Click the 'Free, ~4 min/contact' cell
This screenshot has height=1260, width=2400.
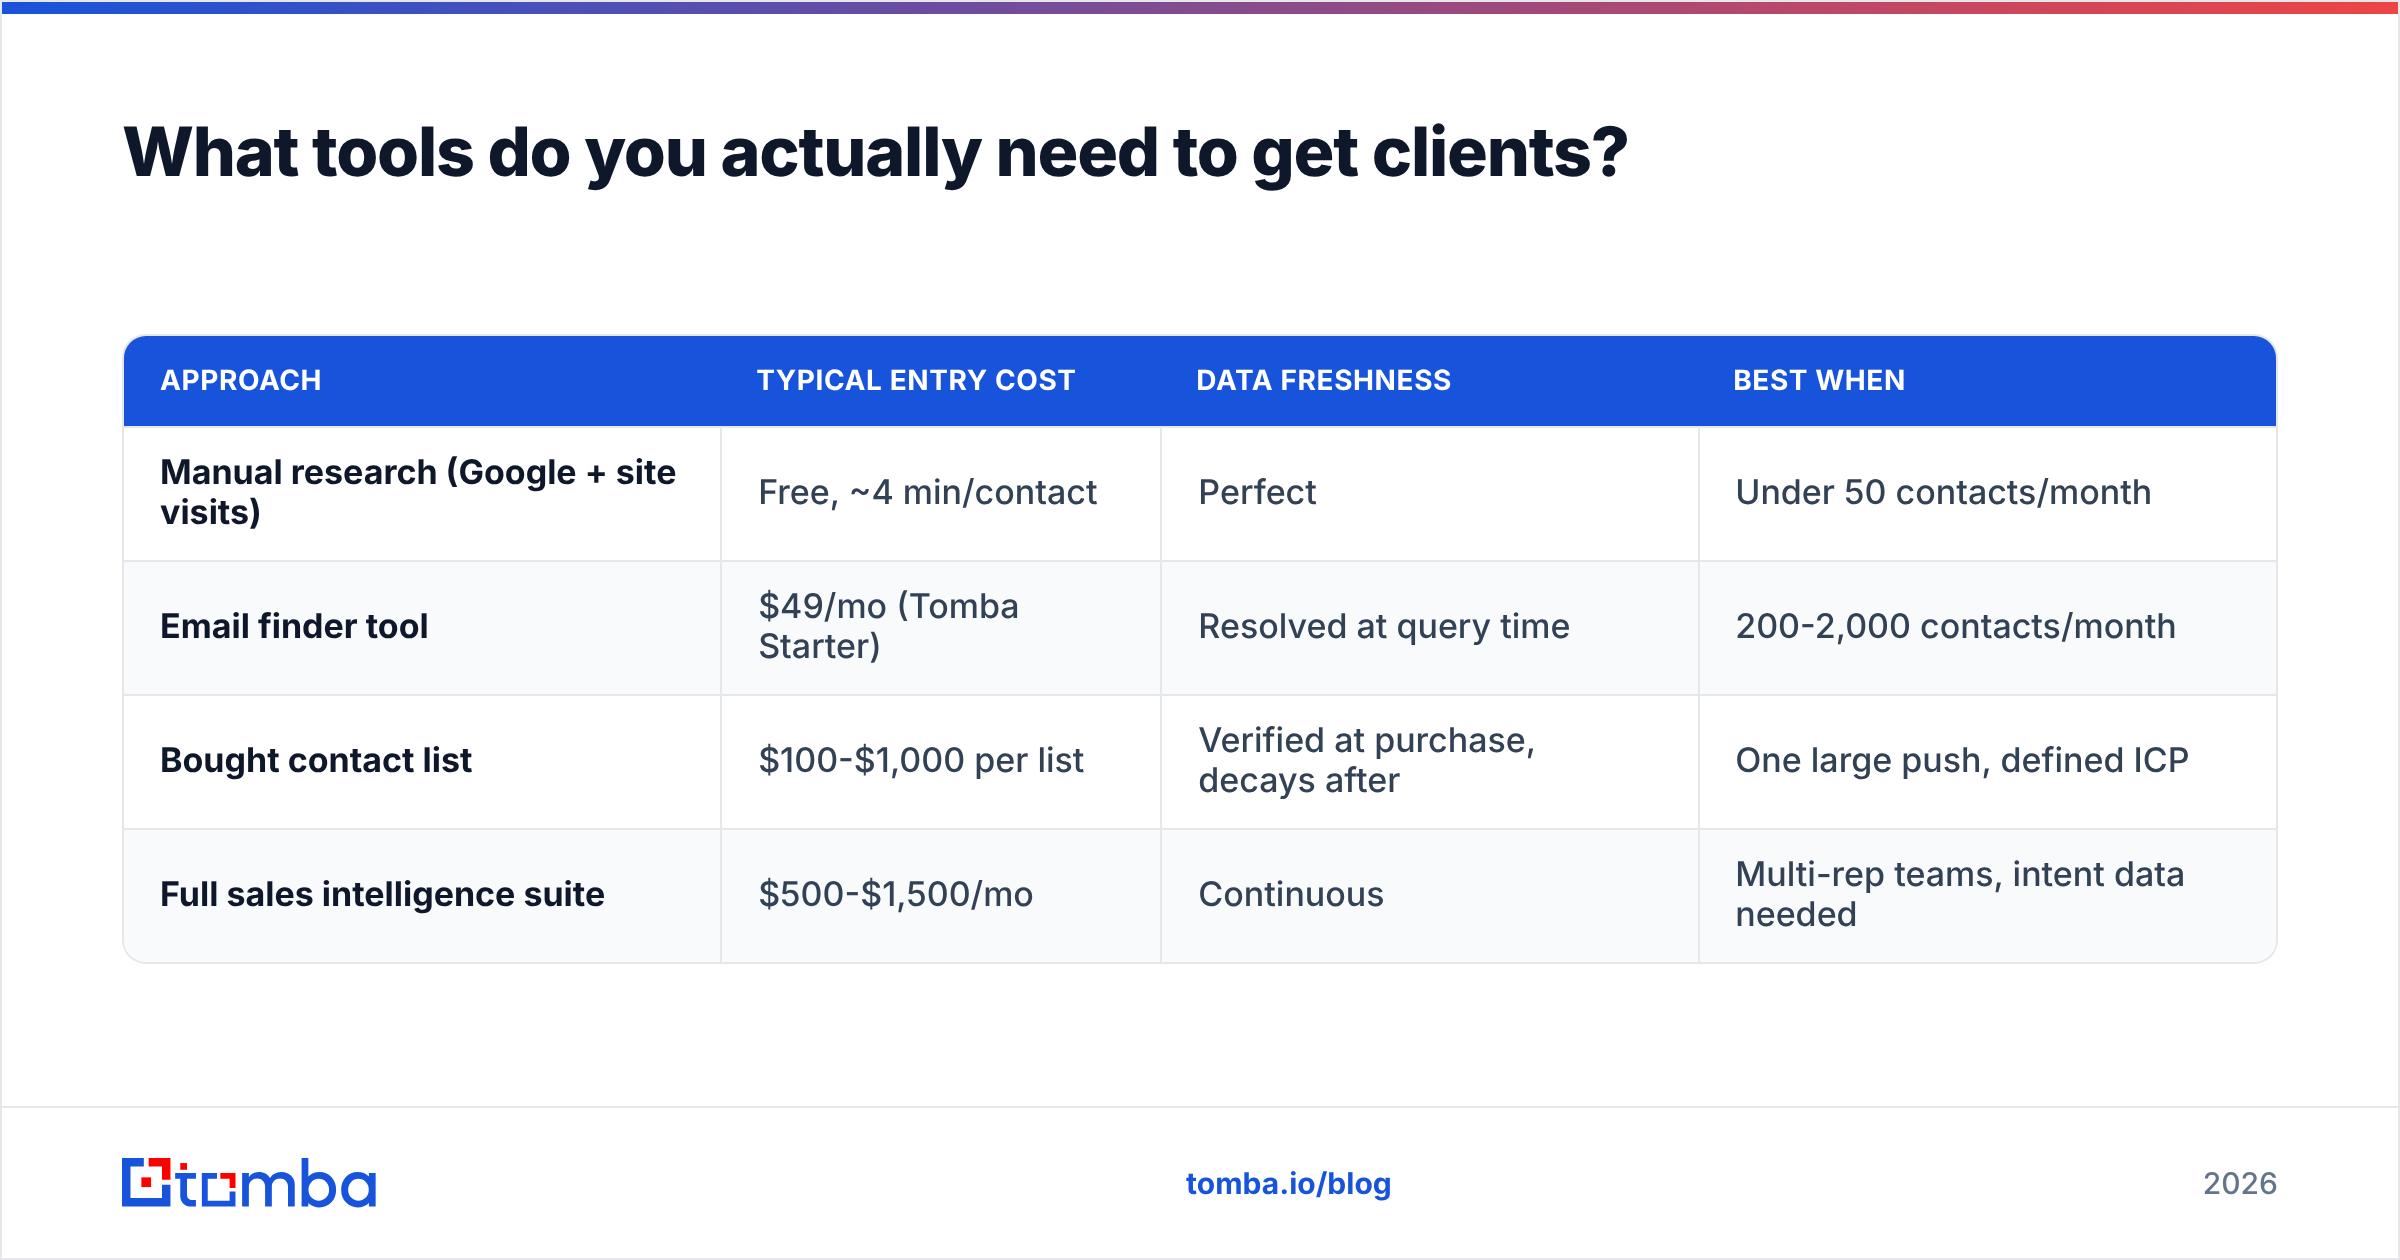pos(940,493)
